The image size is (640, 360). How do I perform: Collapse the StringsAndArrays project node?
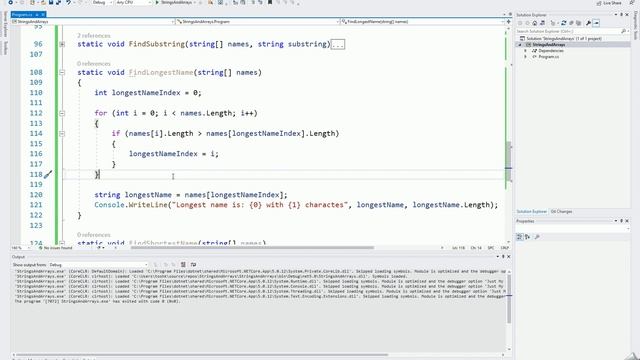520,44
